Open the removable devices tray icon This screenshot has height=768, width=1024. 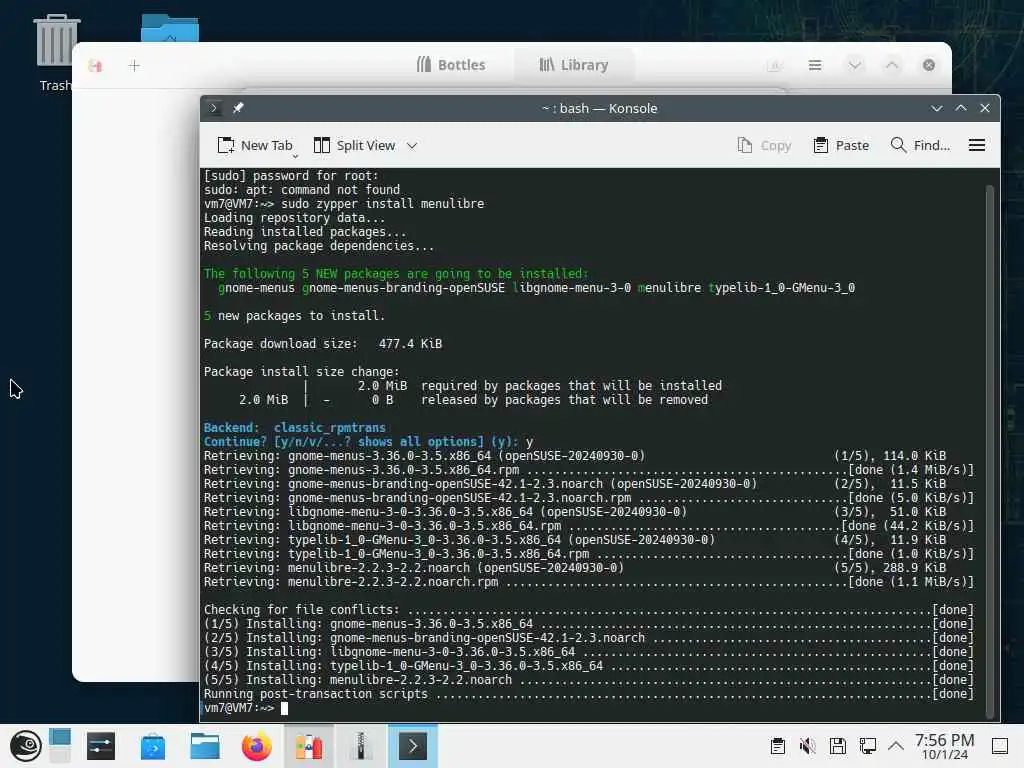click(x=838, y=746)
